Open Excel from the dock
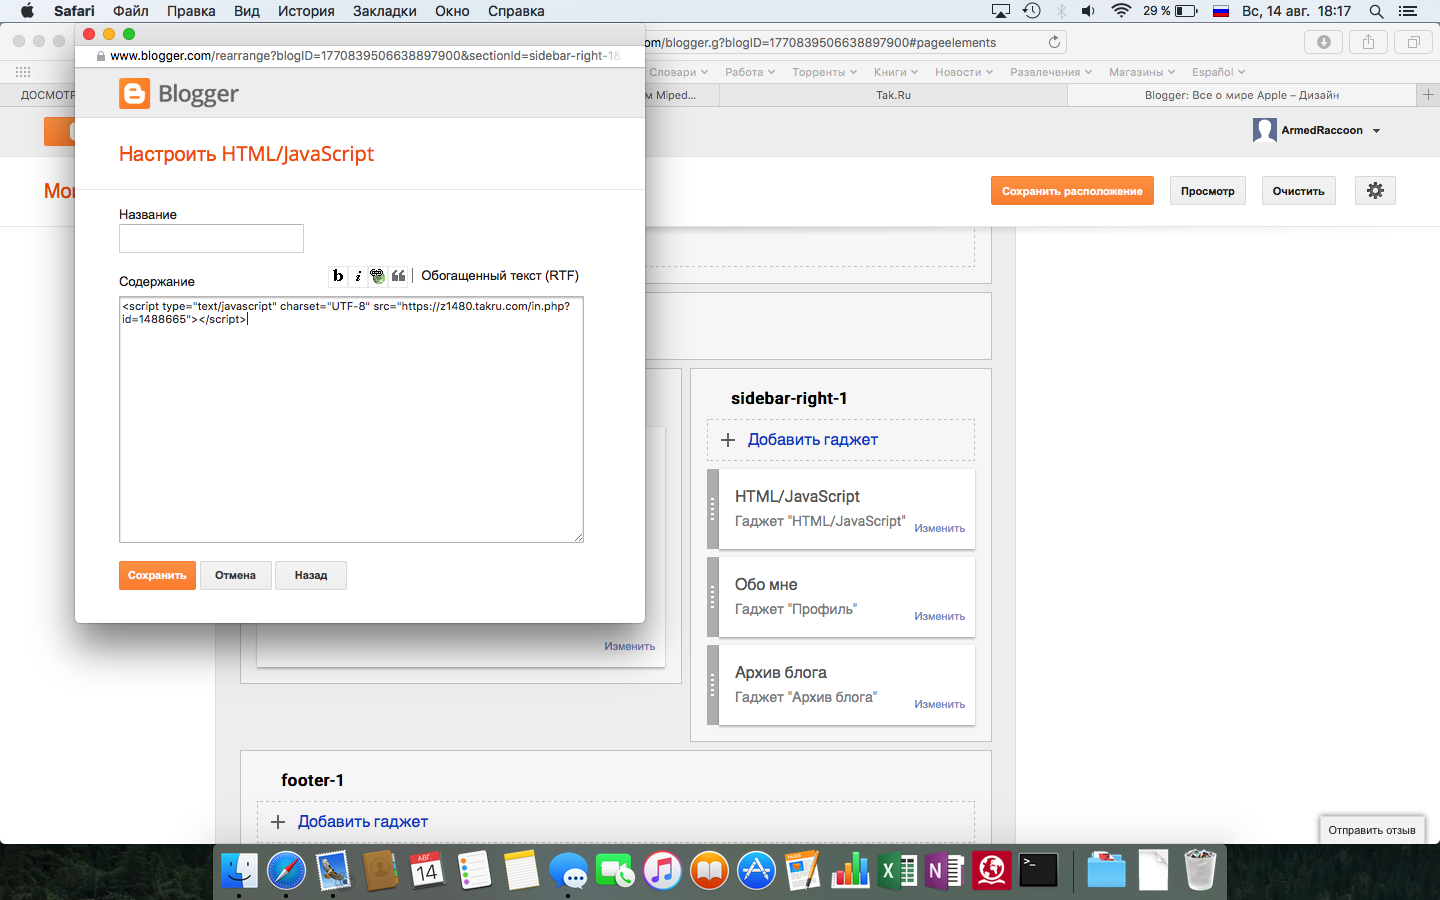 pyautogui.click(x=897, y=871)
